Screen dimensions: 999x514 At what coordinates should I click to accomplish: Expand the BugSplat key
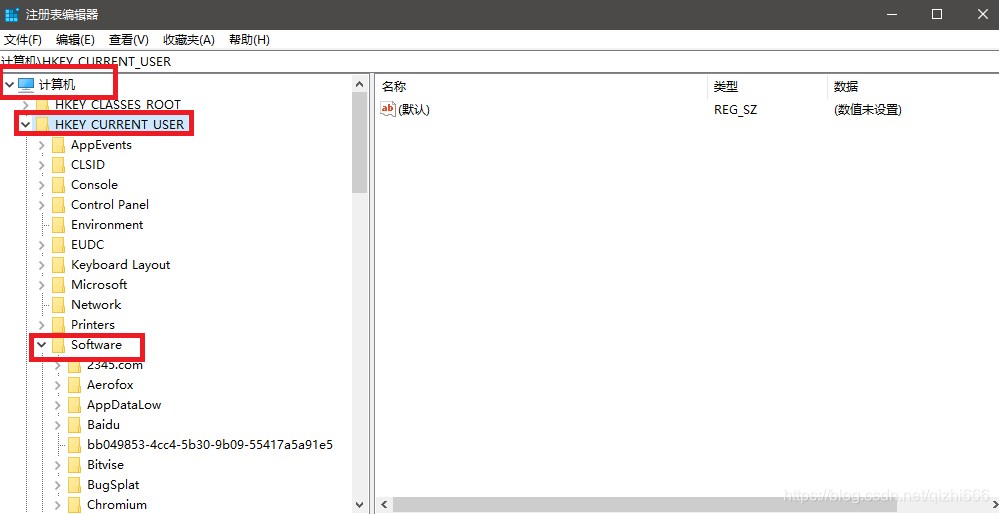(x=58, y=485)
